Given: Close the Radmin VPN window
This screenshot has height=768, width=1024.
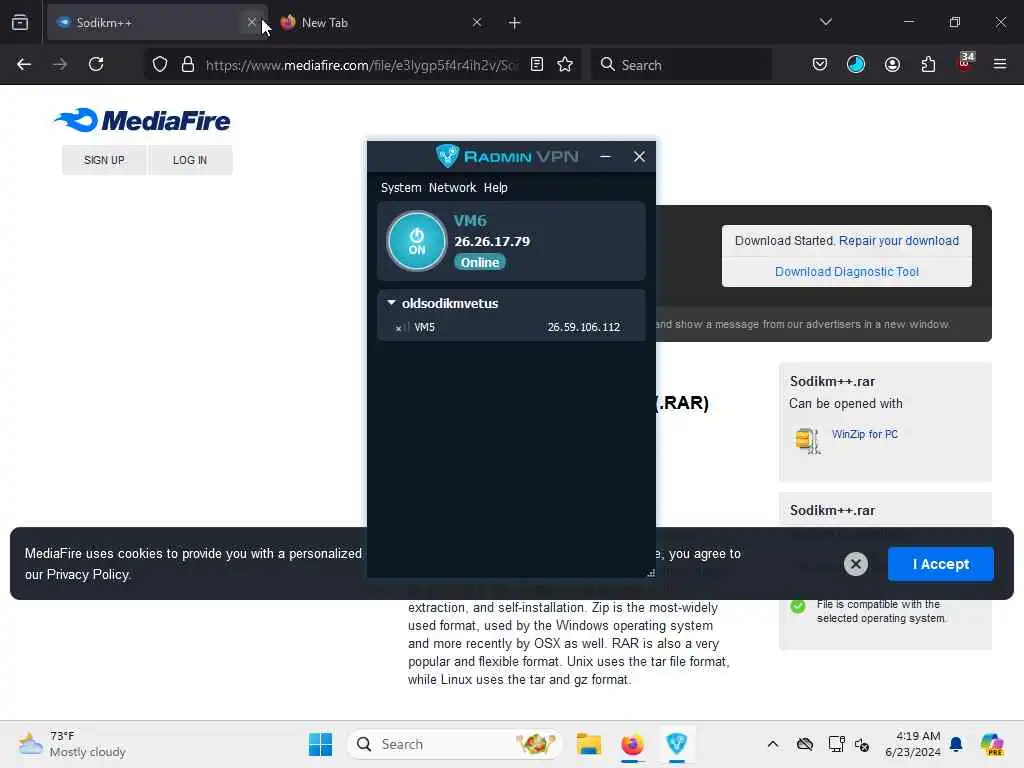Looking at the screenshot, I should (x=639, y=157).
